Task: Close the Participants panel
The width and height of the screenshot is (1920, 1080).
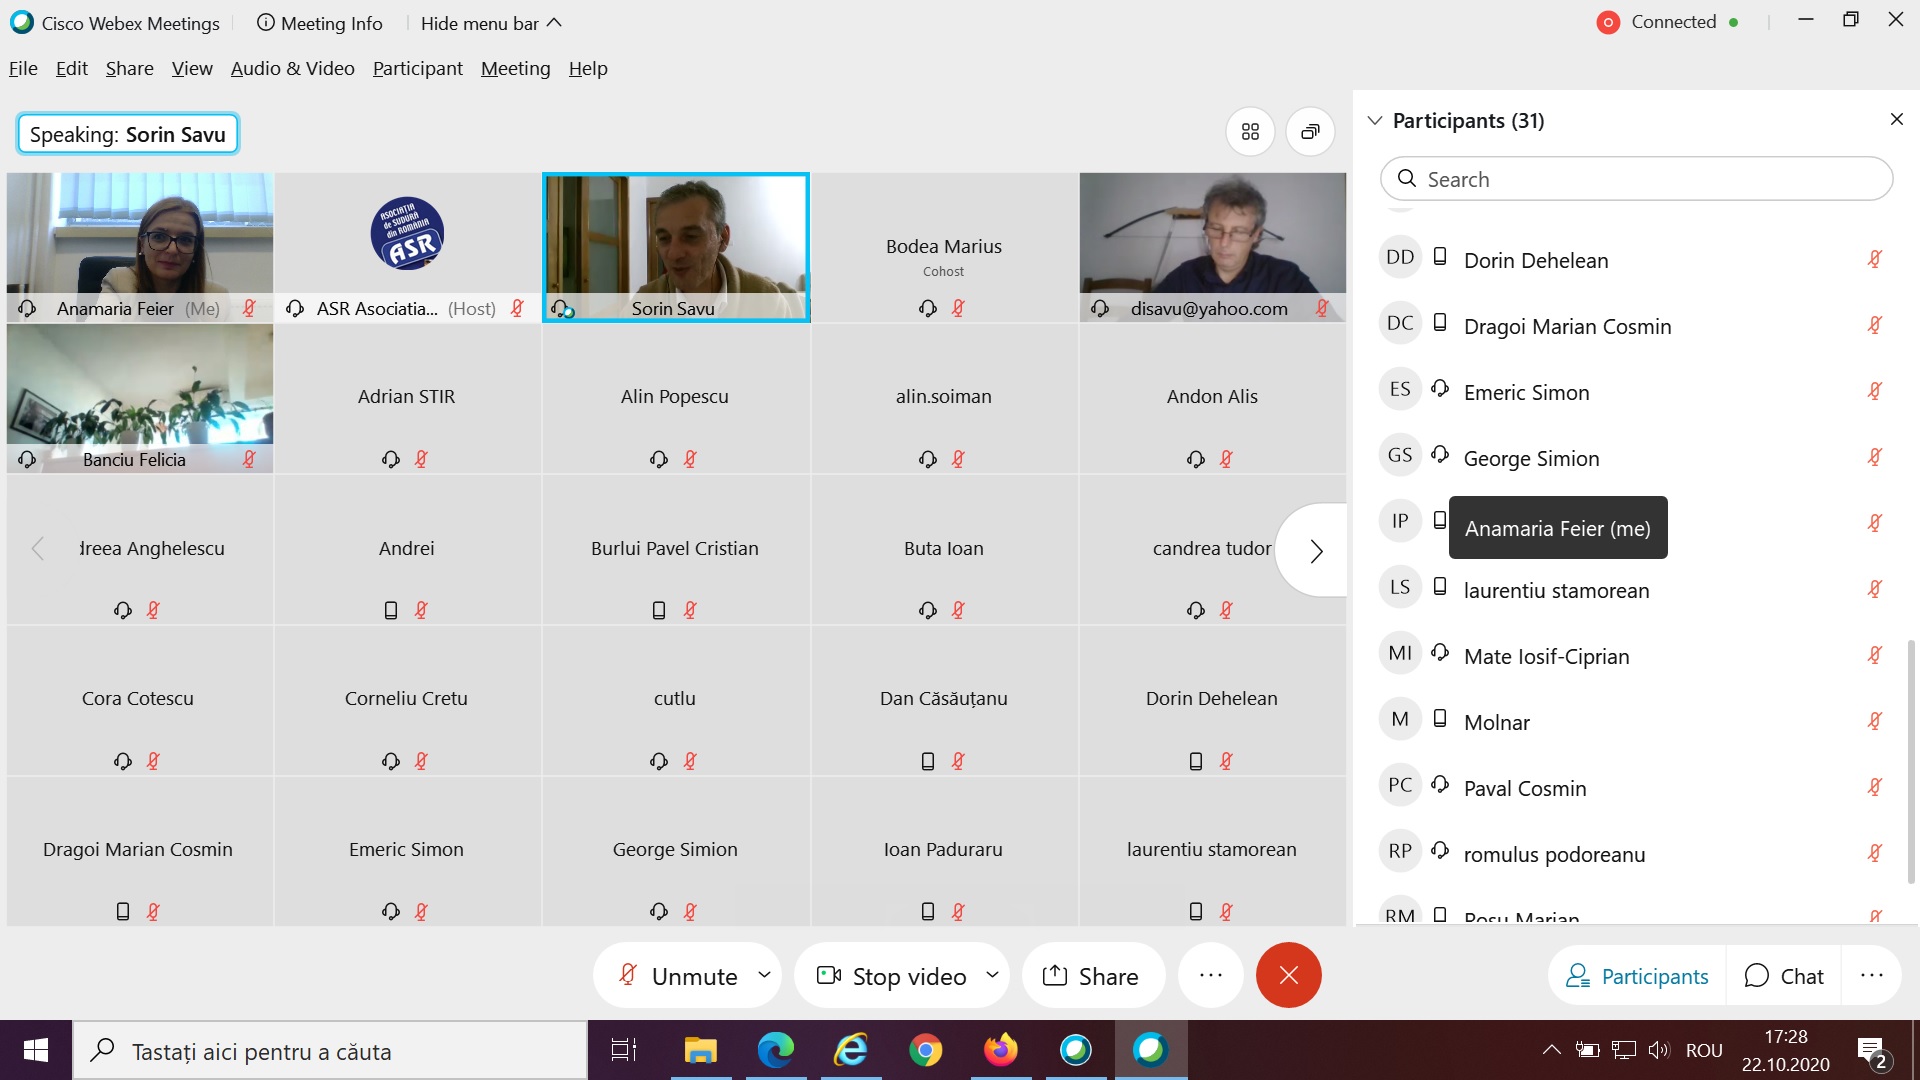Action: [1896, 120]
